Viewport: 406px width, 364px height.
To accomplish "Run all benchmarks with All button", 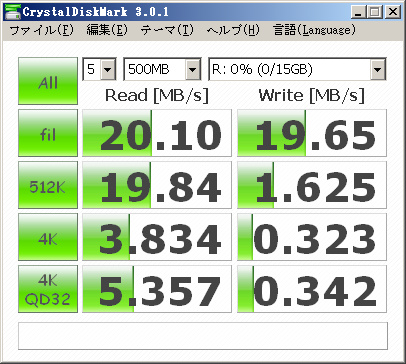I will [x=48, y=81].
